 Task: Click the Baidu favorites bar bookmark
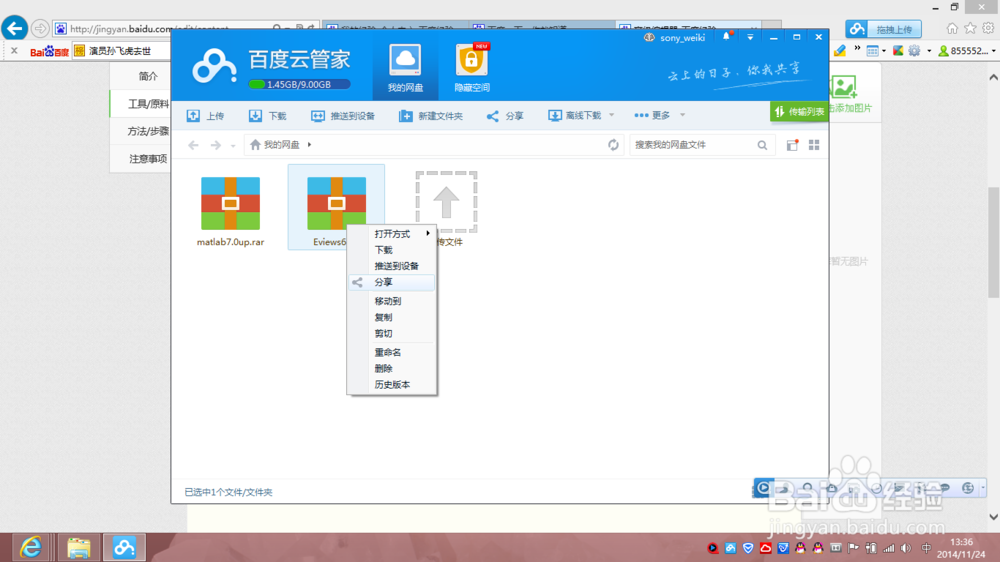[x=49, y=51]
